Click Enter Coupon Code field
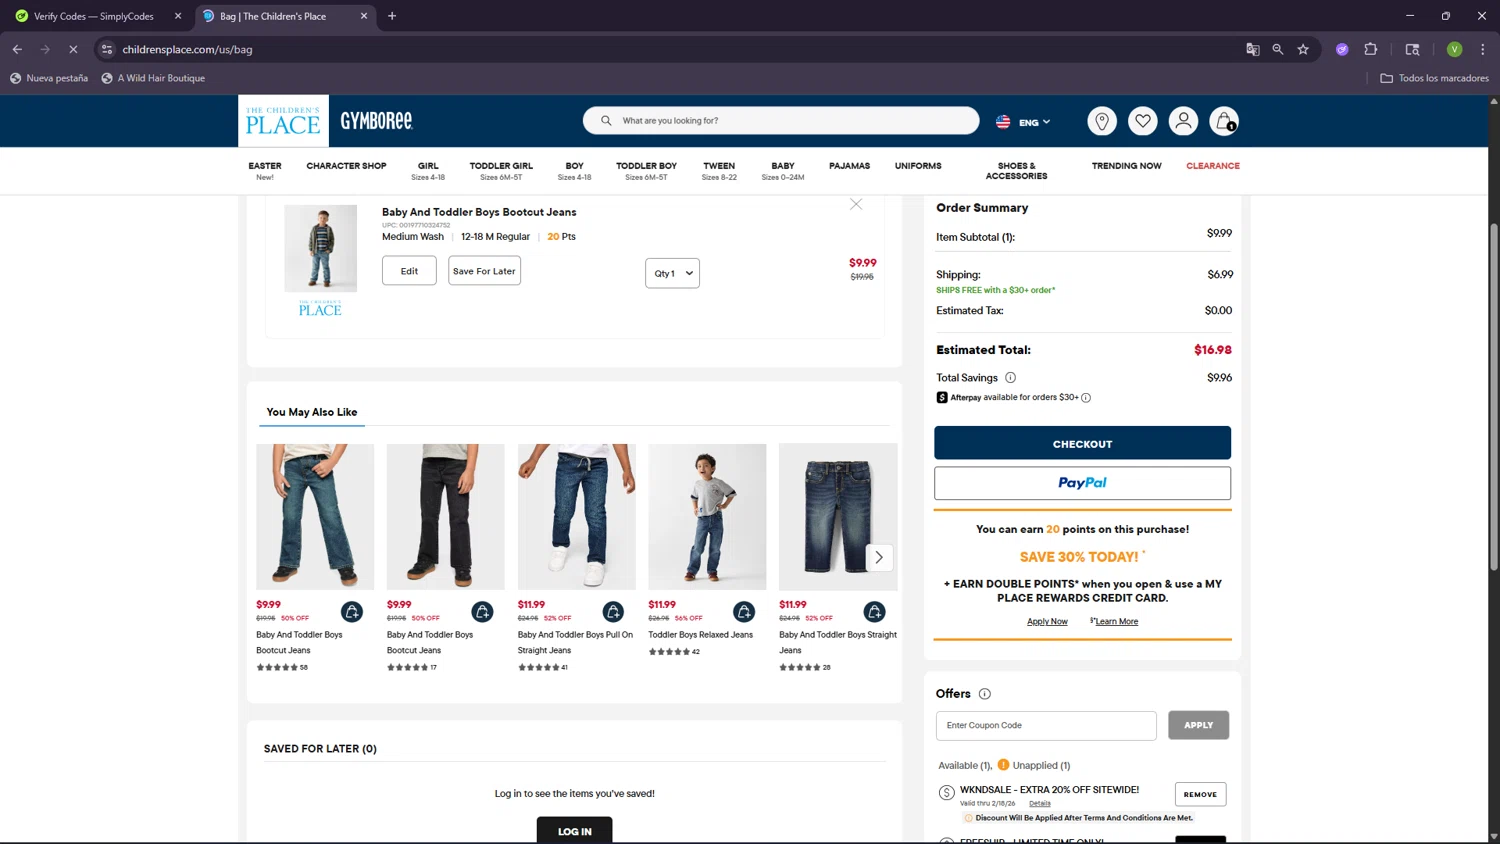 1046,725
